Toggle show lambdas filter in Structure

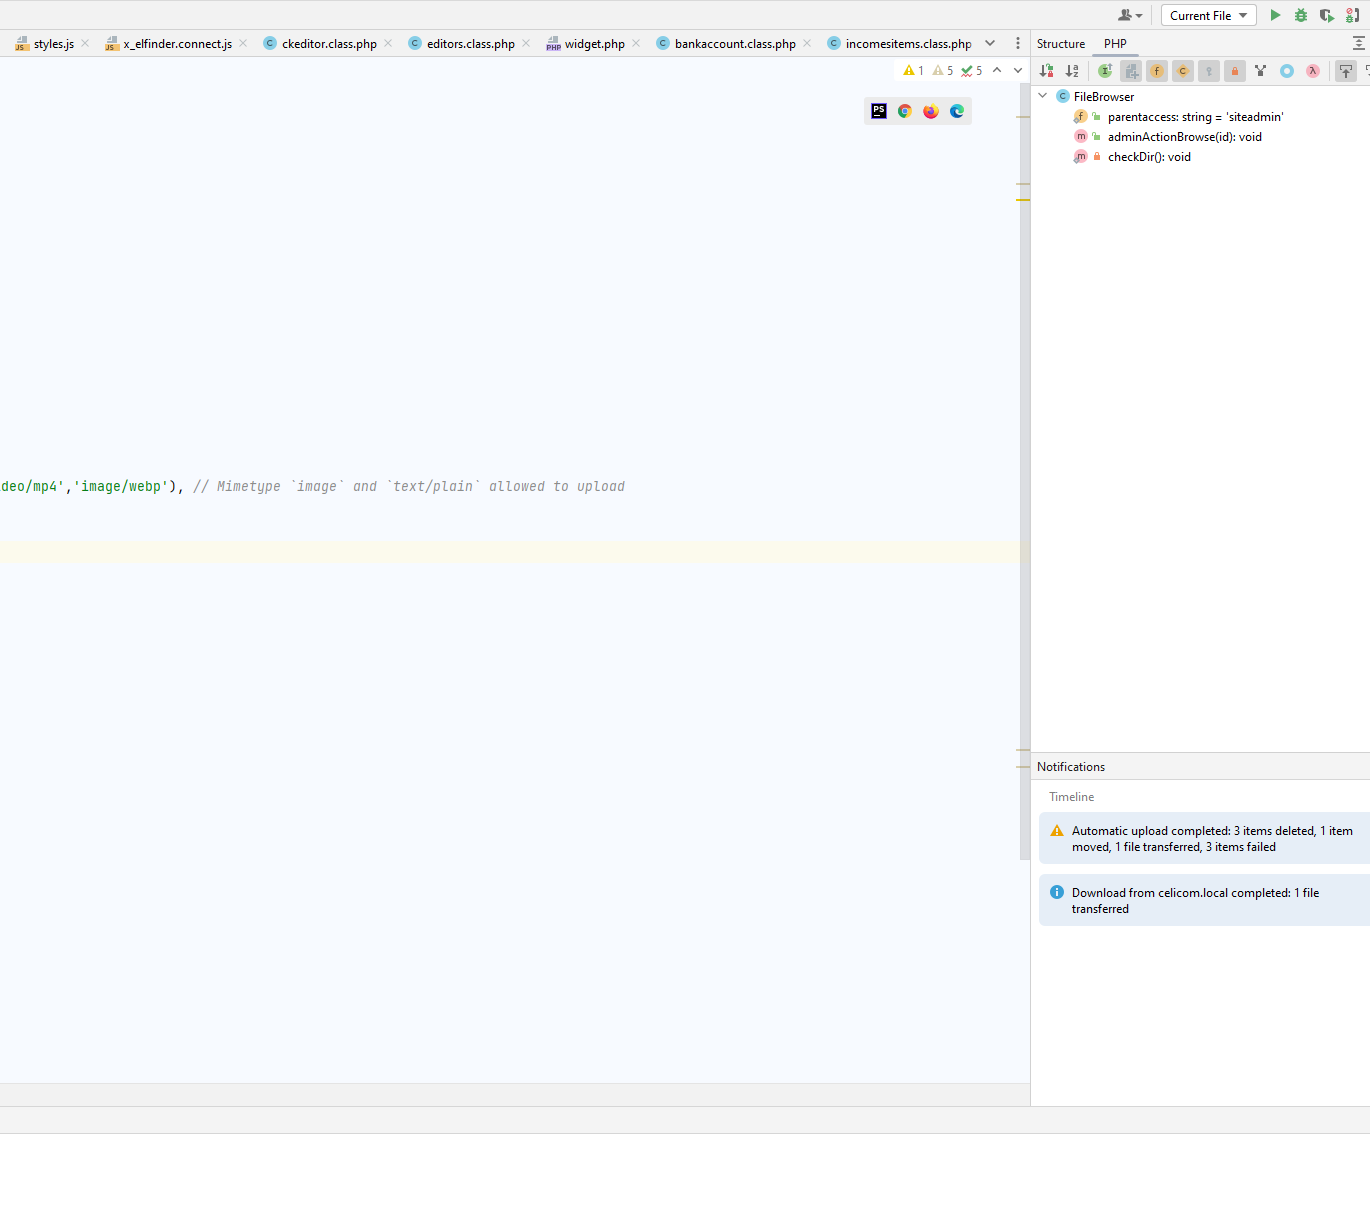point(1313,71)
